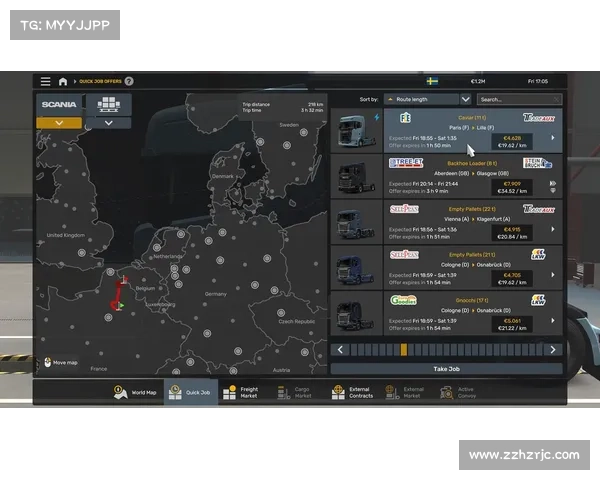Open the Quick Job Offers help icon
This screenshot has width=600, height=480.
pos(129,81)
